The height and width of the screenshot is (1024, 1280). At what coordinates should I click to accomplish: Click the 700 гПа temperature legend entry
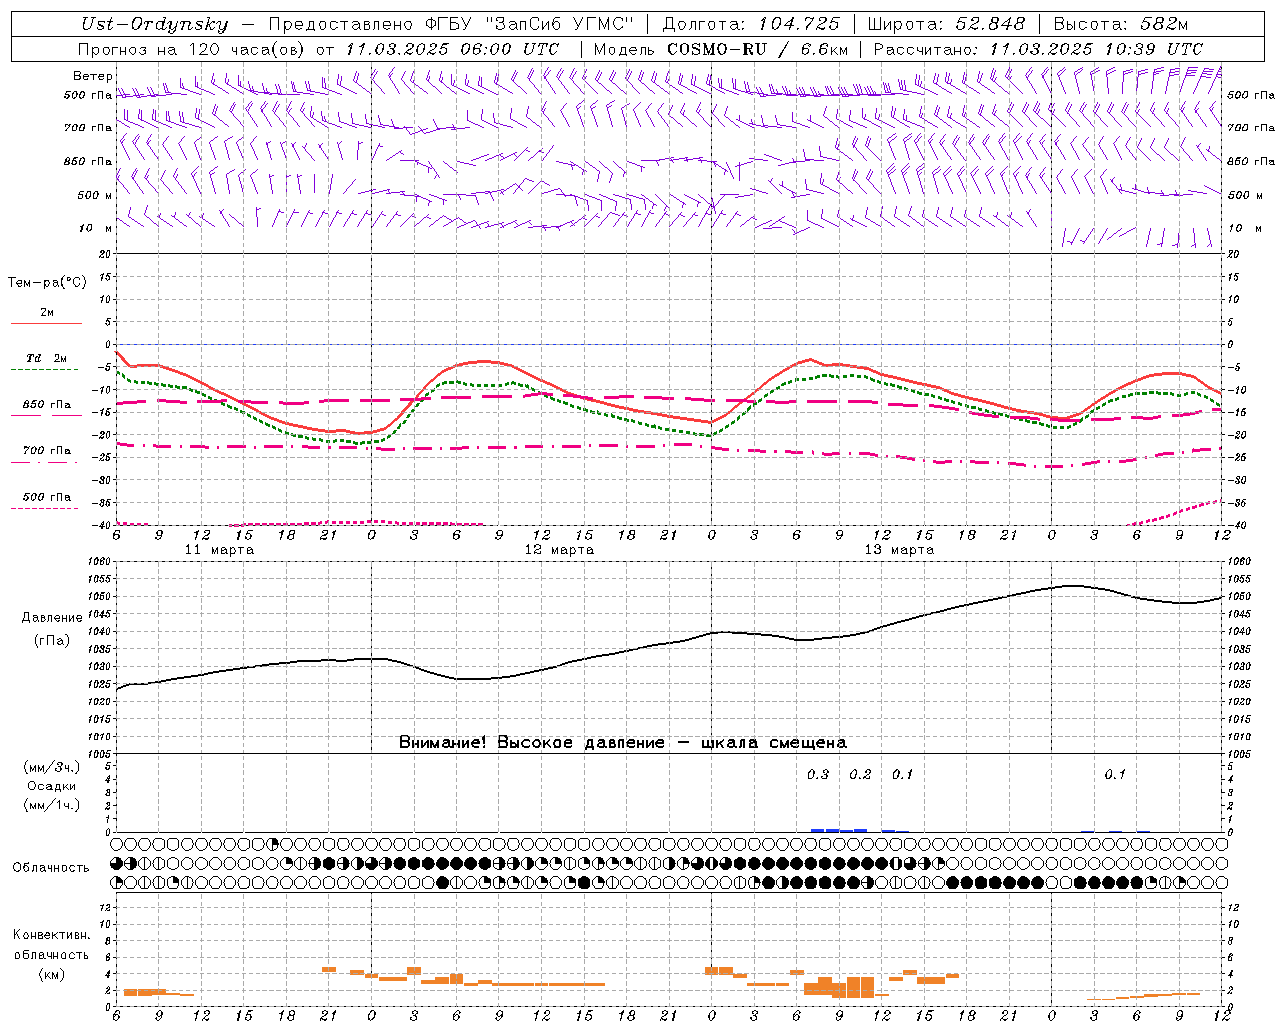click(47, 451)
